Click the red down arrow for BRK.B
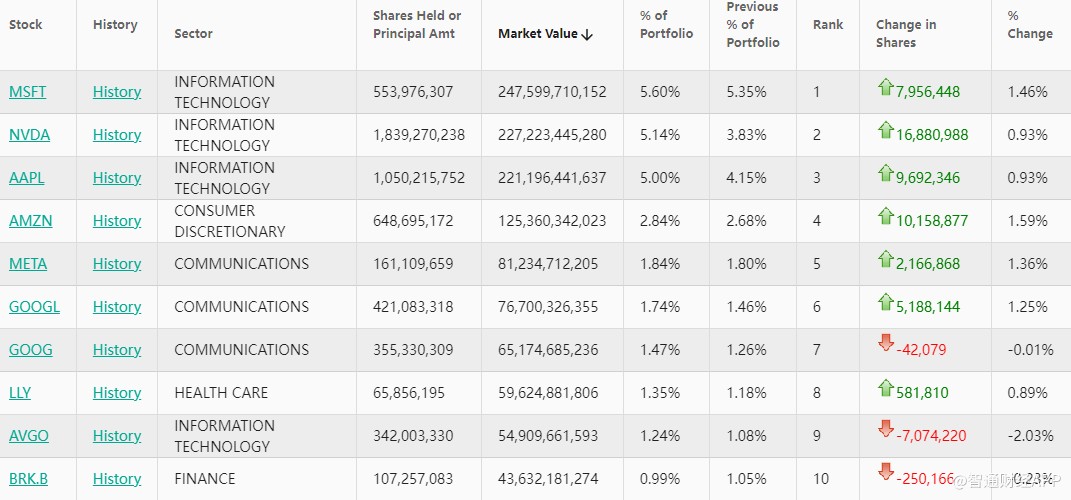1071x500 pixels. click(x=885, y=472)
